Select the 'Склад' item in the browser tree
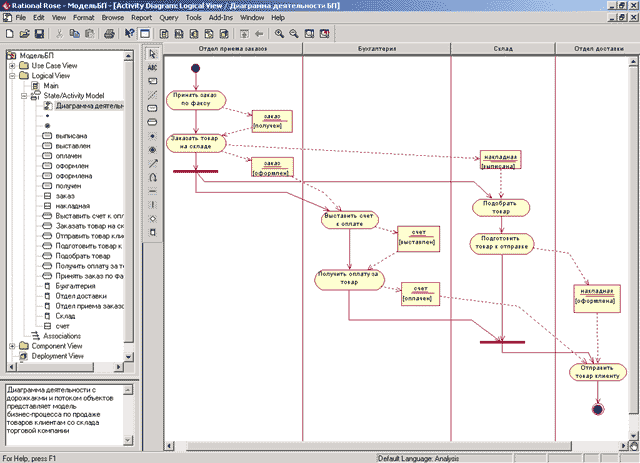Viewport: 640px width, 463px height. [65, 316]
